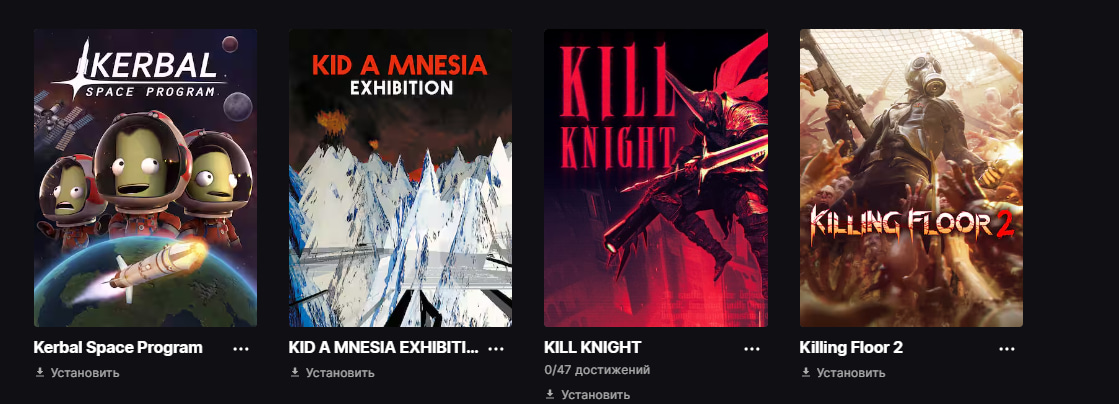Click download arrow icon under Killing Floor 2
The width and height of the screenshot is (1119, 404).
(806, 373)
